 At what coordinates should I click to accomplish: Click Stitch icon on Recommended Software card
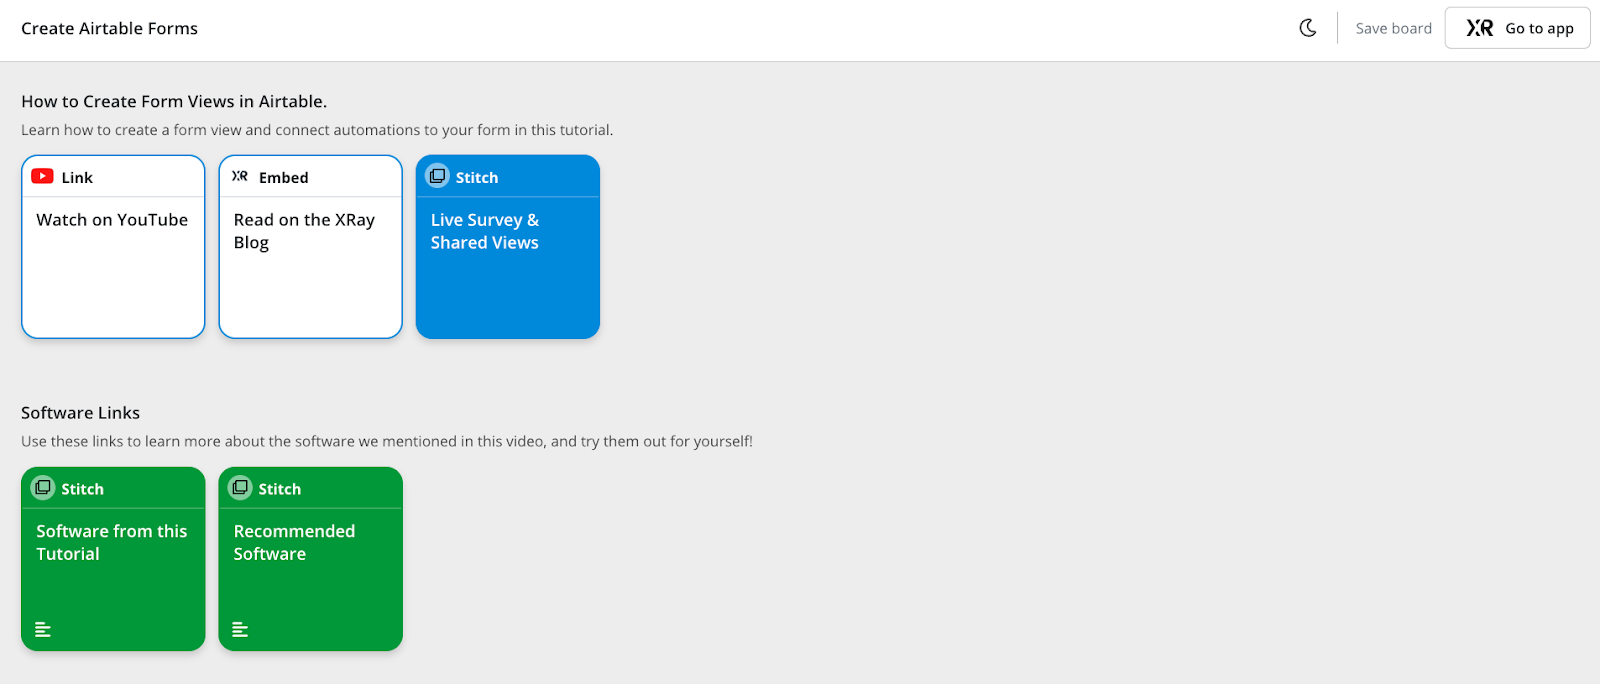pos(240,488)
